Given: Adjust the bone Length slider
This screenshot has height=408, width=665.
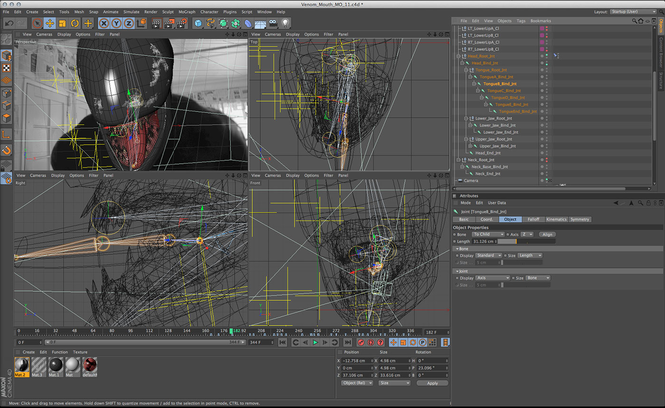Looking at the screenshot, I should (526, 241).
